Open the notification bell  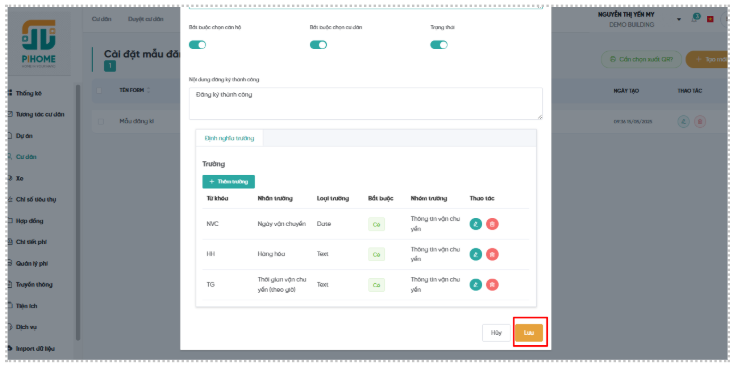[694, 19]
